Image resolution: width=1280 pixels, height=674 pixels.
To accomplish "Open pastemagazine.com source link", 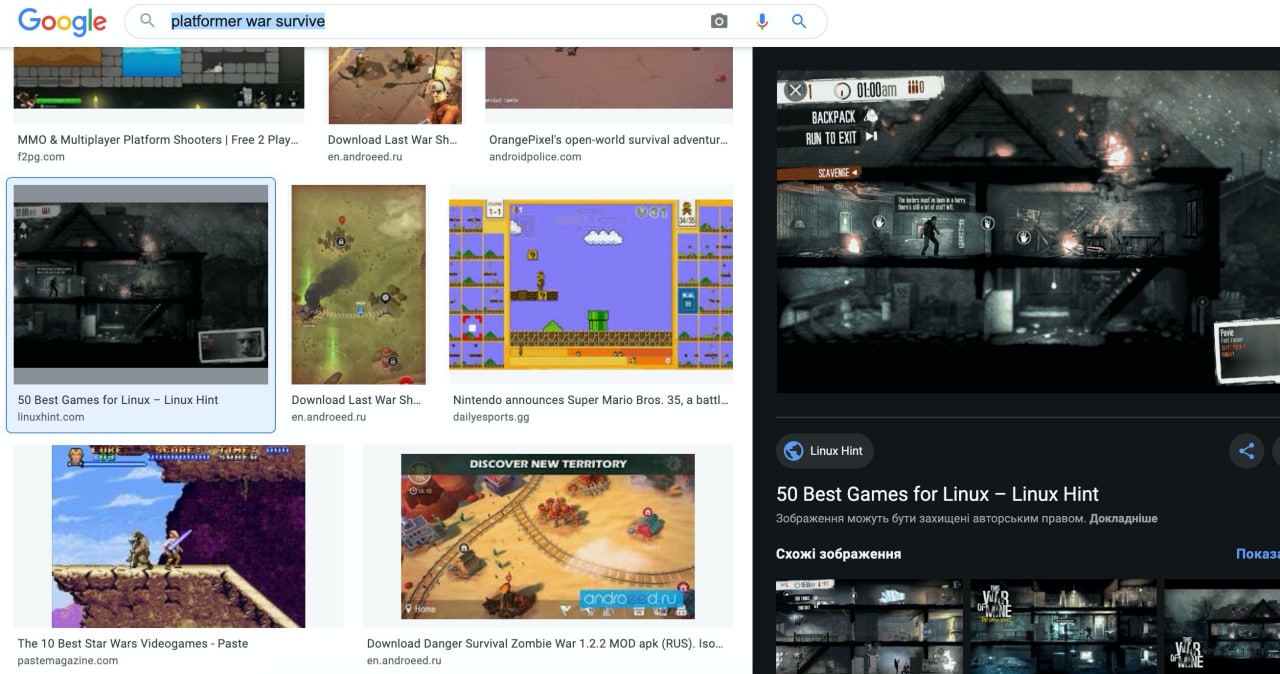I will (68, 661).
